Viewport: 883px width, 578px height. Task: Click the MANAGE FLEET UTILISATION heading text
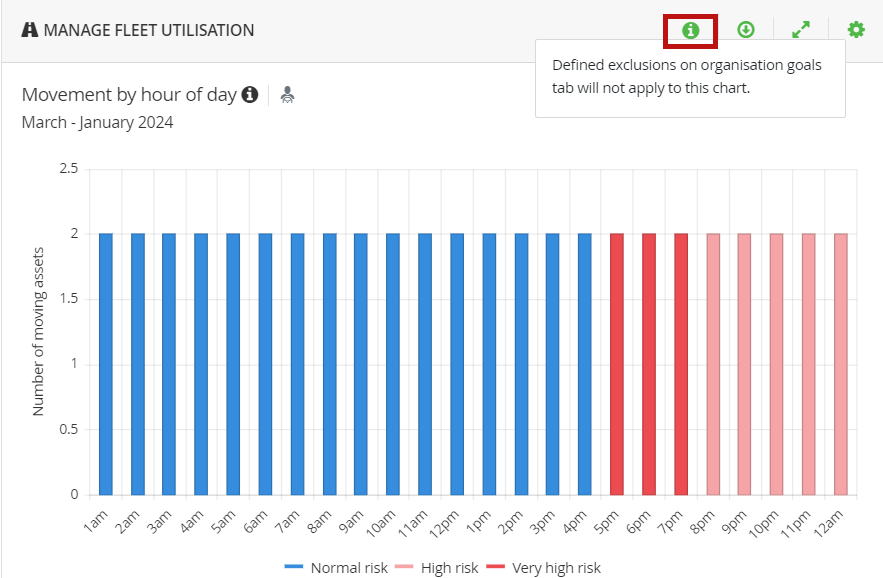point(149,30)
